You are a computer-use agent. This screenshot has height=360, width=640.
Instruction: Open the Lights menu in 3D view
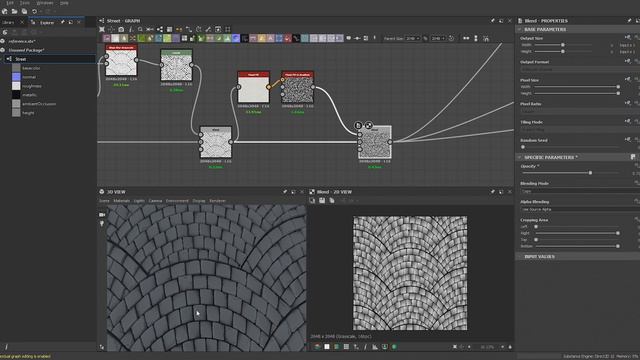[x=139, y=201]
